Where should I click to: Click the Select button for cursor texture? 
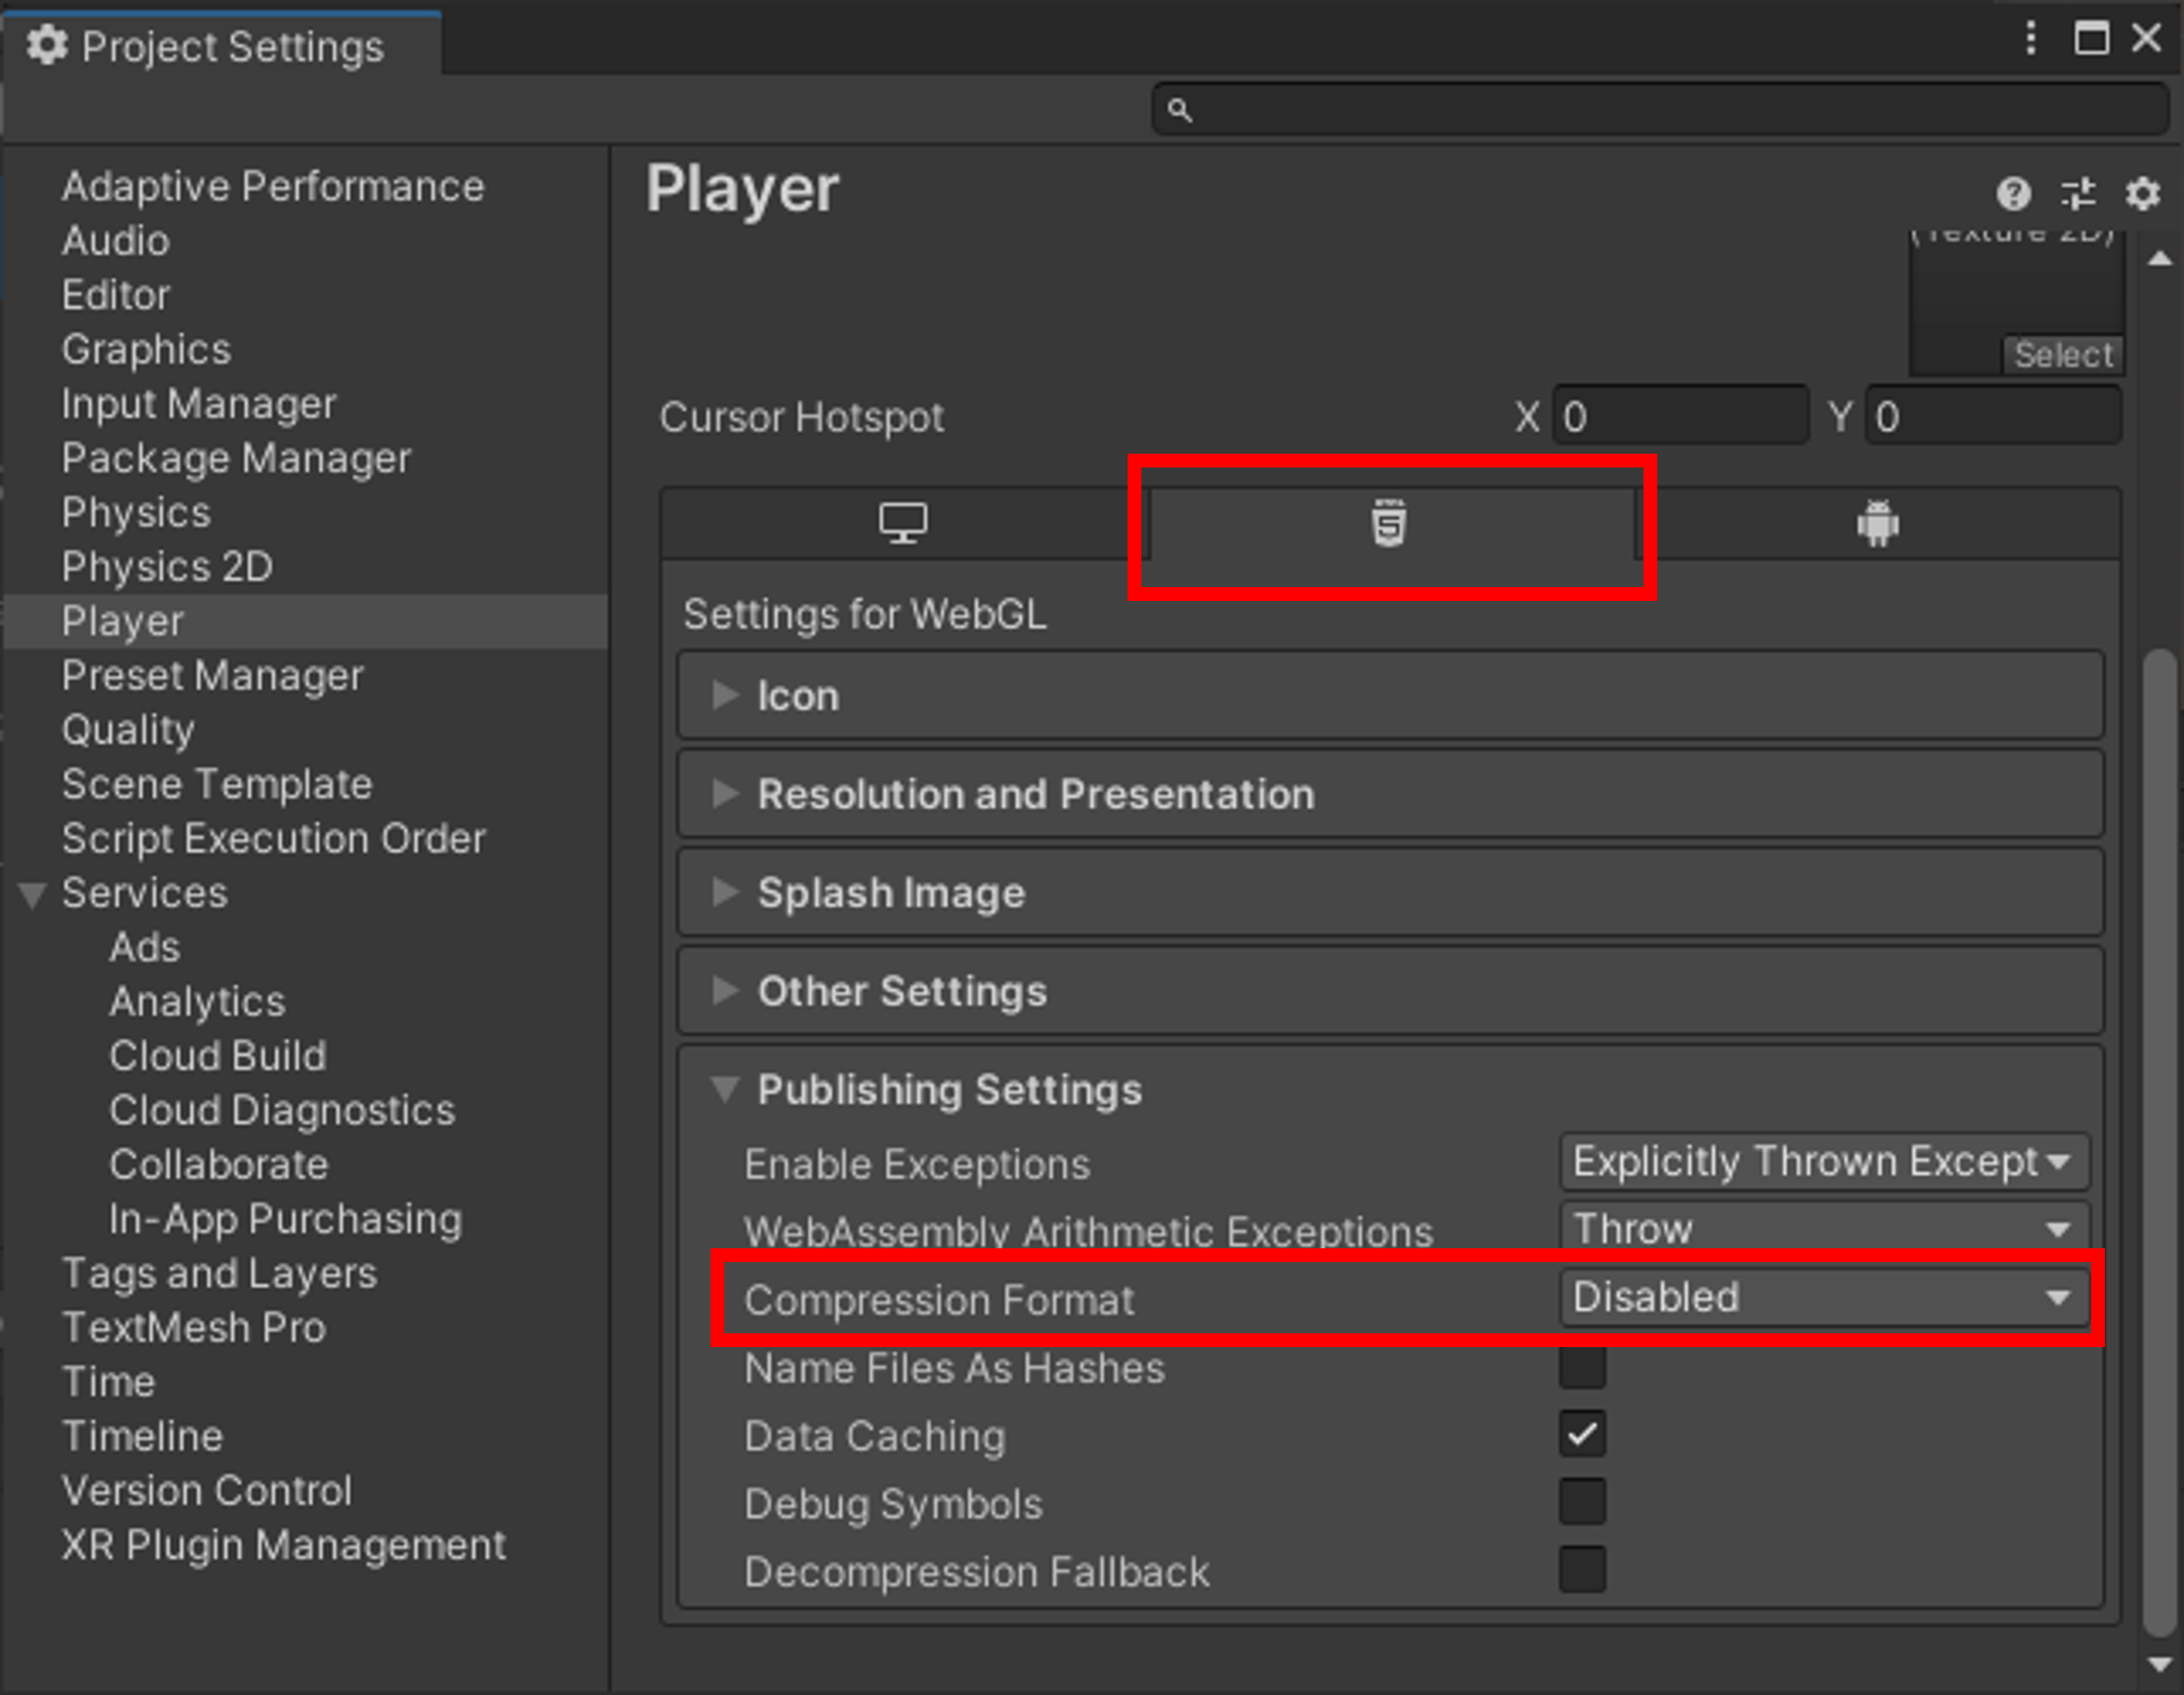pyautogui.click(x=2062, y=355)
